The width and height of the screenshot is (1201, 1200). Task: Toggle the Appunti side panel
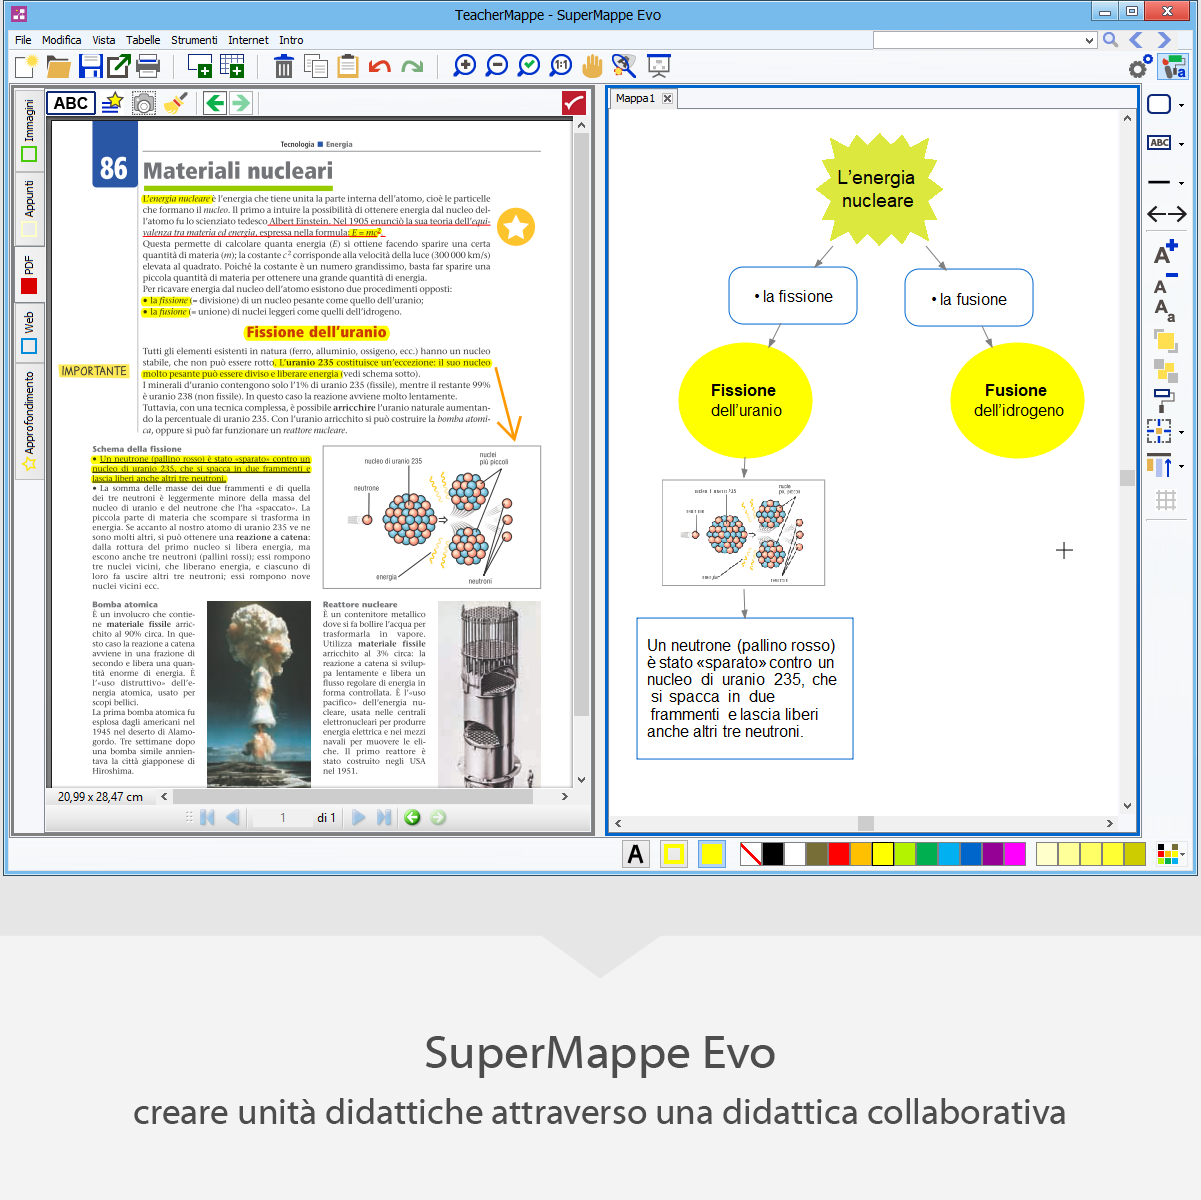coord(29,208)
